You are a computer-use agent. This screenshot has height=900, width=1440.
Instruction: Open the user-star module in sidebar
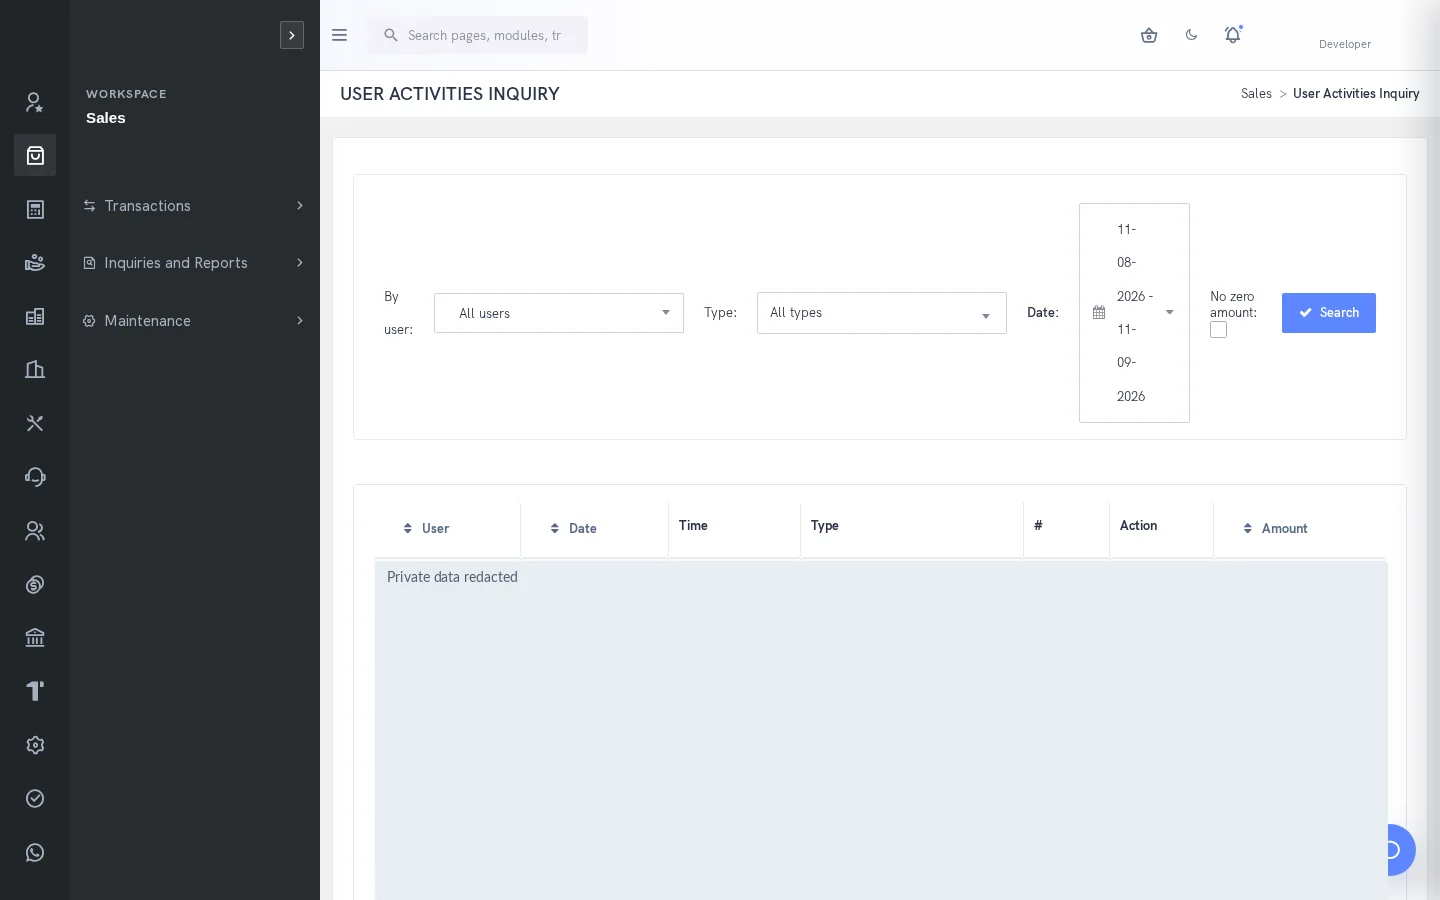35,102
